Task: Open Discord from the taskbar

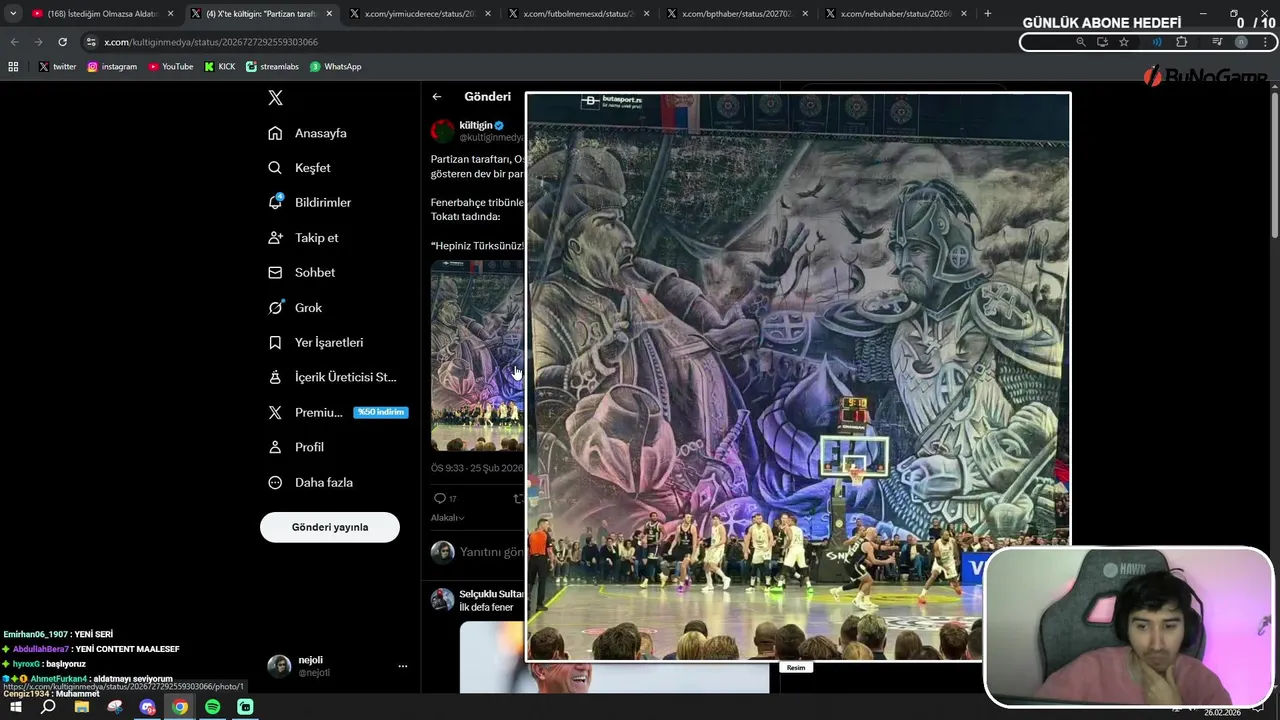Action: [148, 707]
